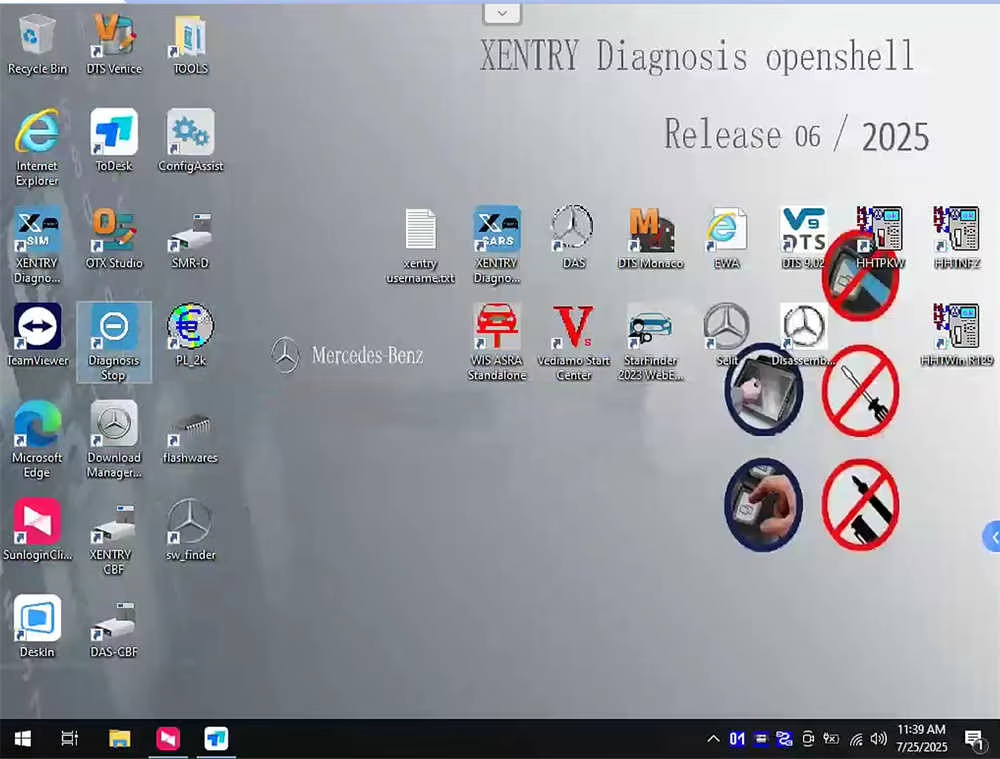Open DTS Monaco shortcut

pyautogui.click(x=650, y=232)
